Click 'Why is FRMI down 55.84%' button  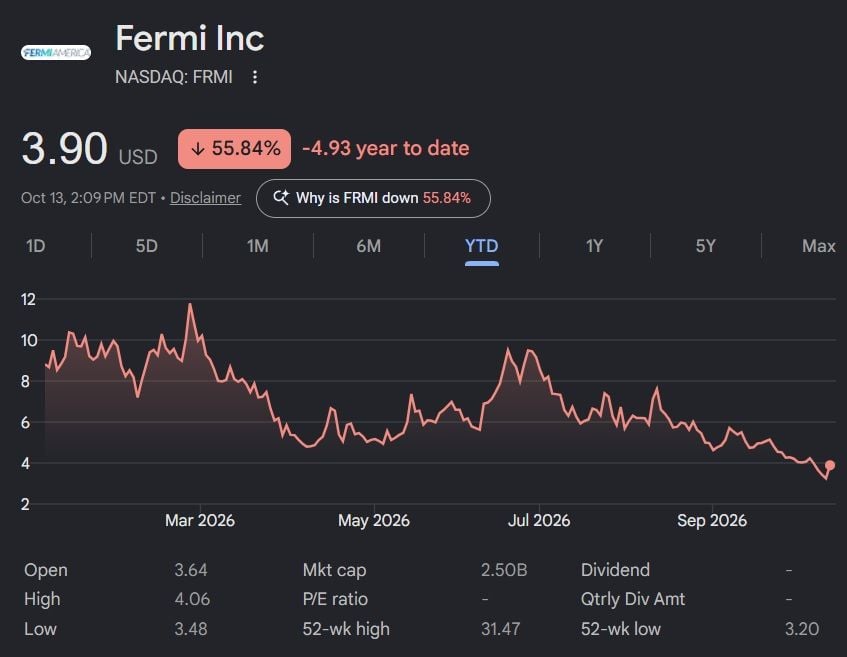373,198
